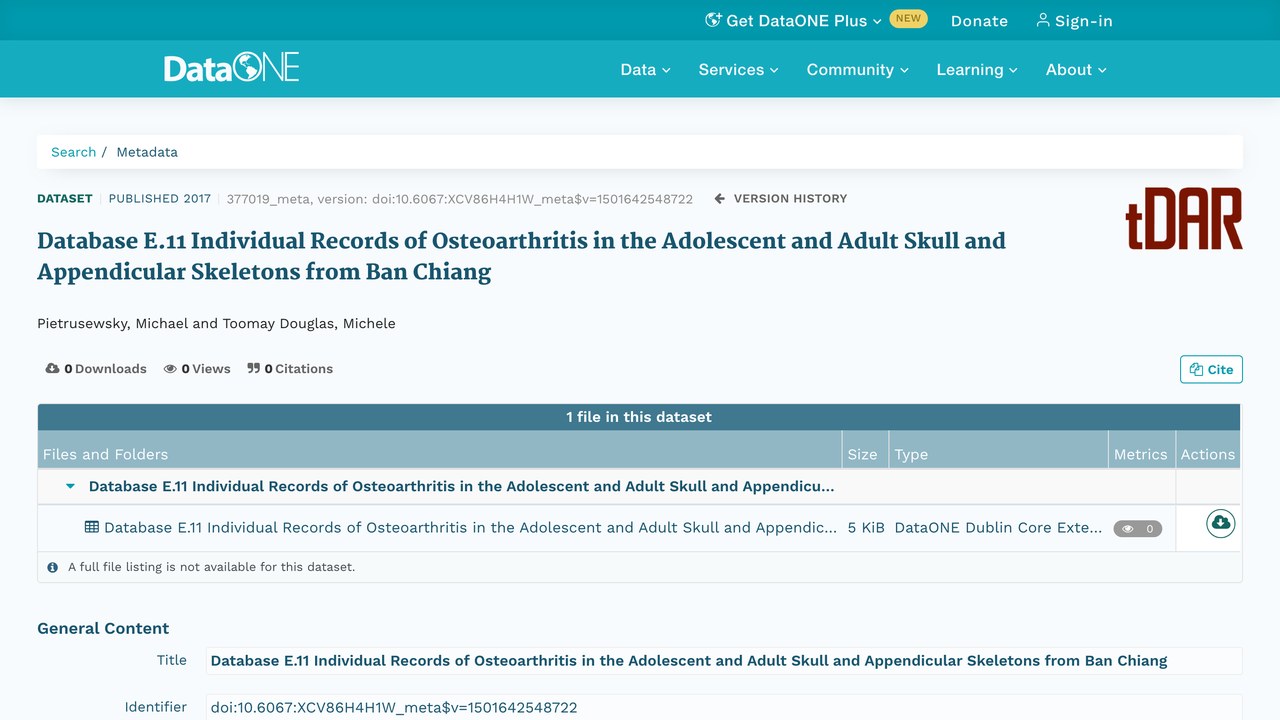Click the NEW badge
Image resolution: width=1280 pixels, height=720 pixels.
pos(908,19)
